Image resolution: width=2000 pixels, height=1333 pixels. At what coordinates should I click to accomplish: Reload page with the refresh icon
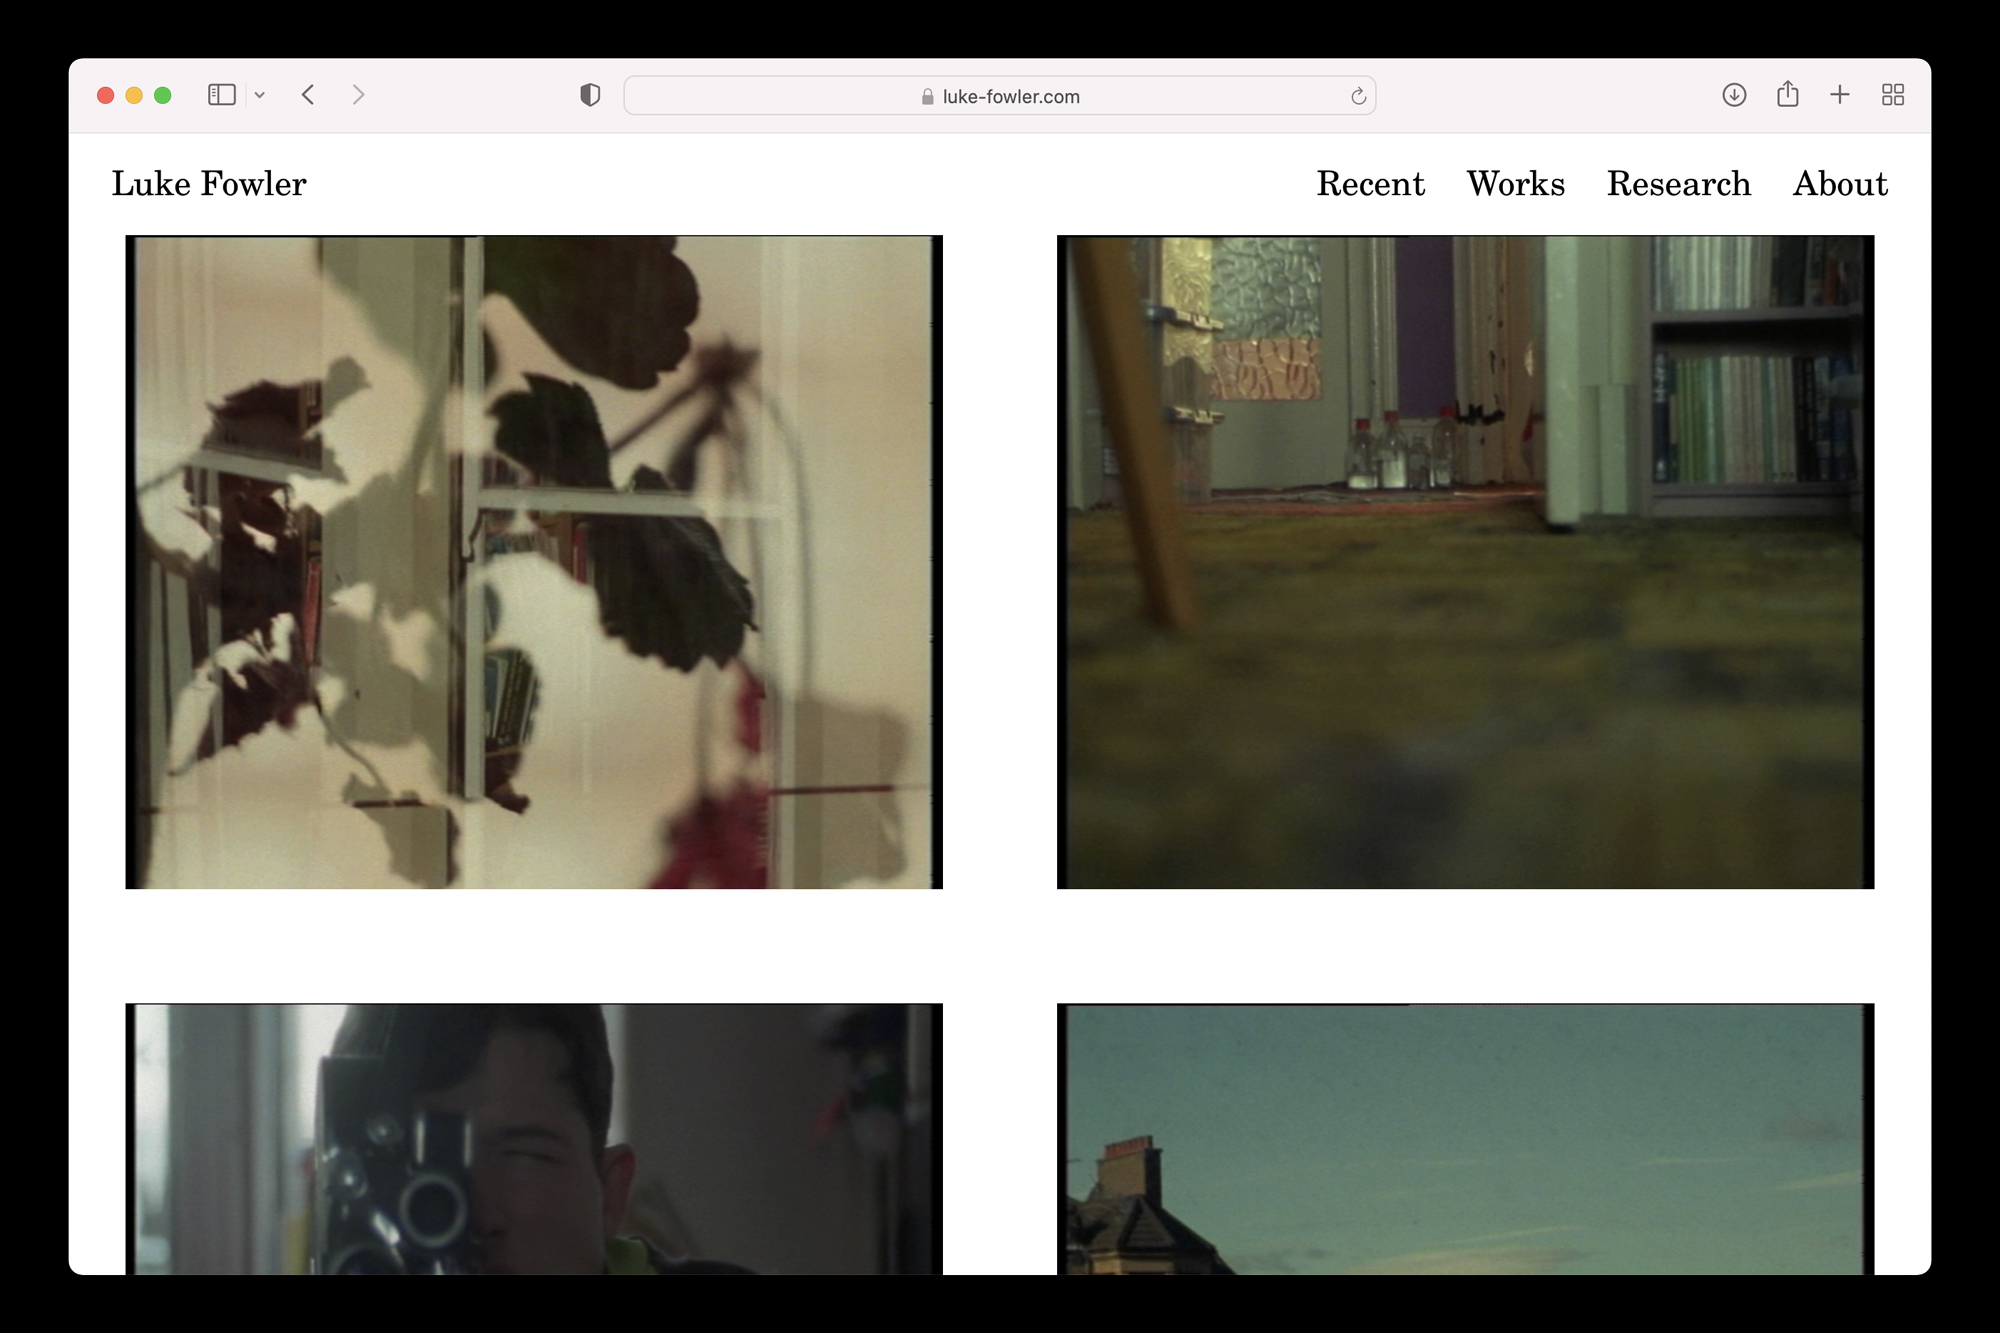pyautogui.click(x=1358, y=96)
